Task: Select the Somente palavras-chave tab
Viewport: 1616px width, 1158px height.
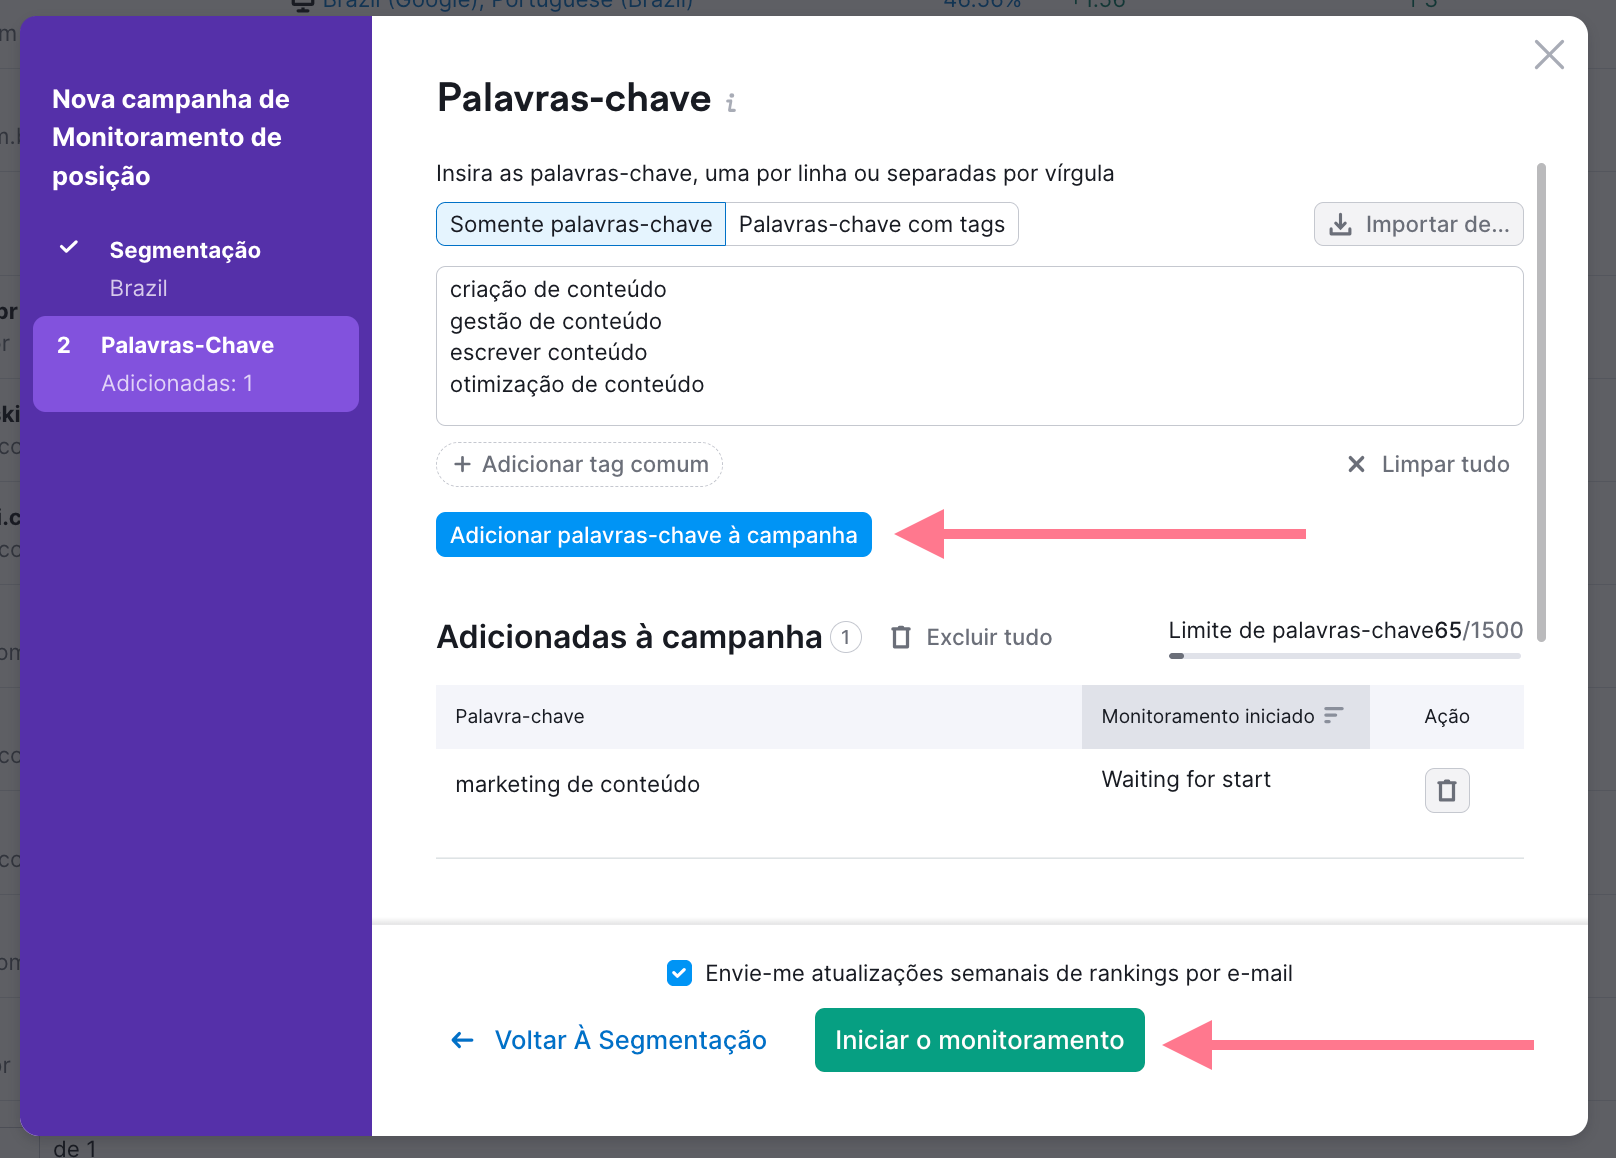Action: [x=580, y=224]
